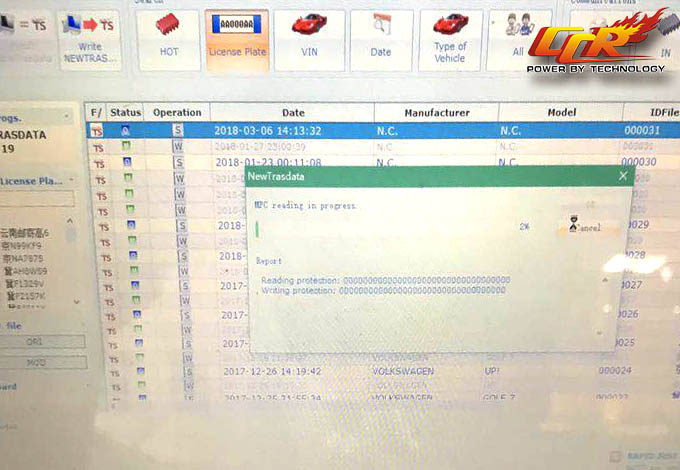The width and height of the screenshot is (680, 470).
Task: Click the license plate input field
Action: coord(37,199)
